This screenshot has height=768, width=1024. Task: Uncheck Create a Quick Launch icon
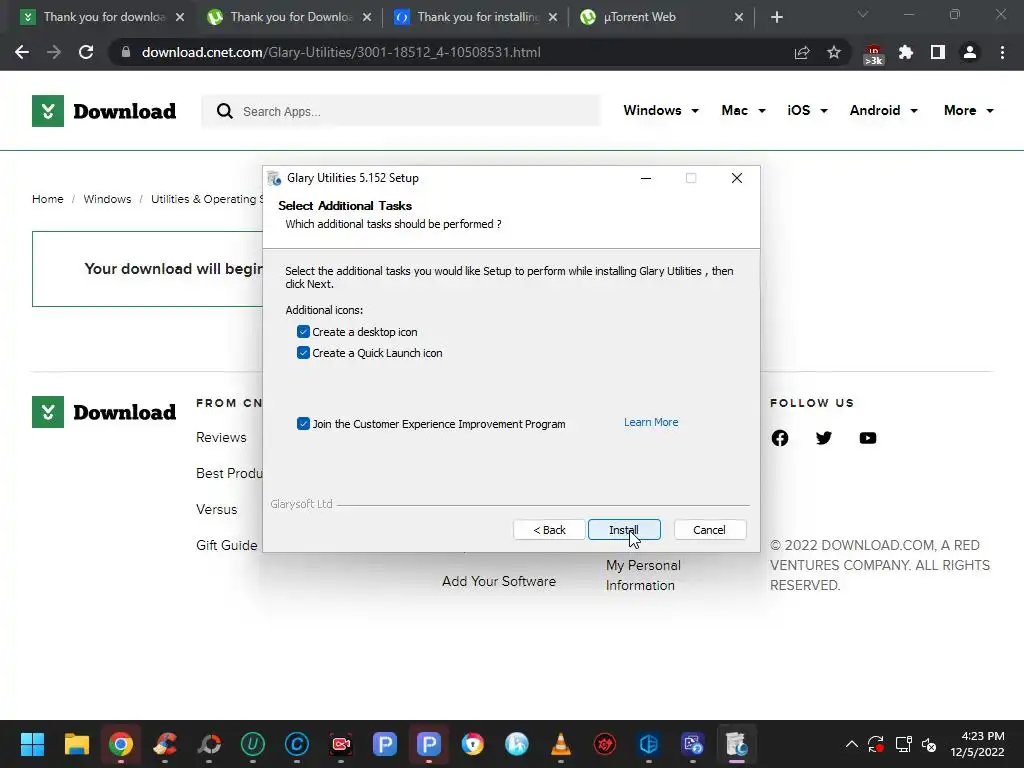click(x=303, y=353)
